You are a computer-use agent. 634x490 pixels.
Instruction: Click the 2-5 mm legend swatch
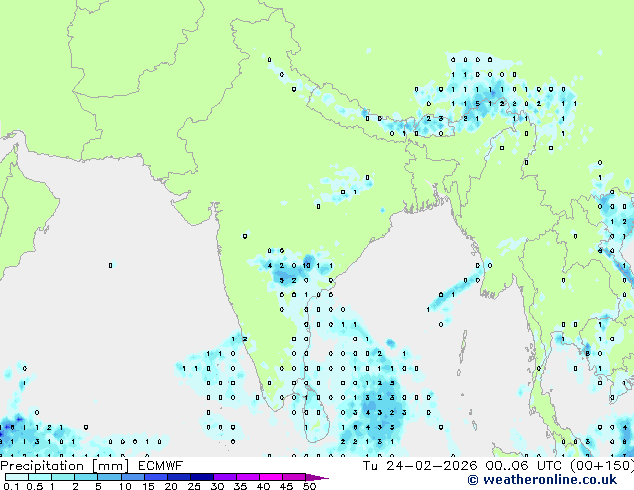click(x=86, y=477)
